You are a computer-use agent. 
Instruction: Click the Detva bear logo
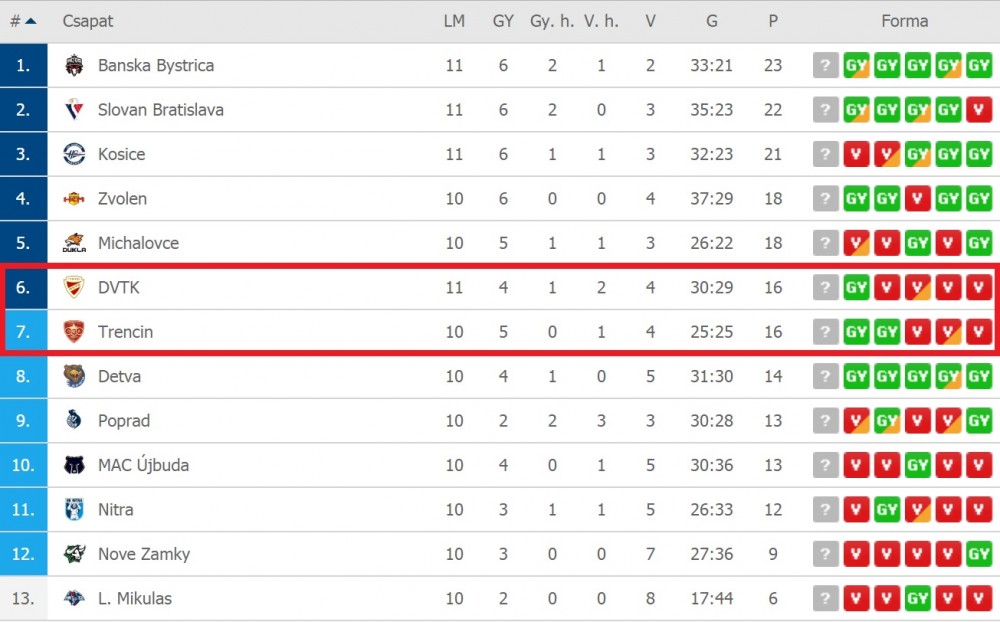(74, 376)
